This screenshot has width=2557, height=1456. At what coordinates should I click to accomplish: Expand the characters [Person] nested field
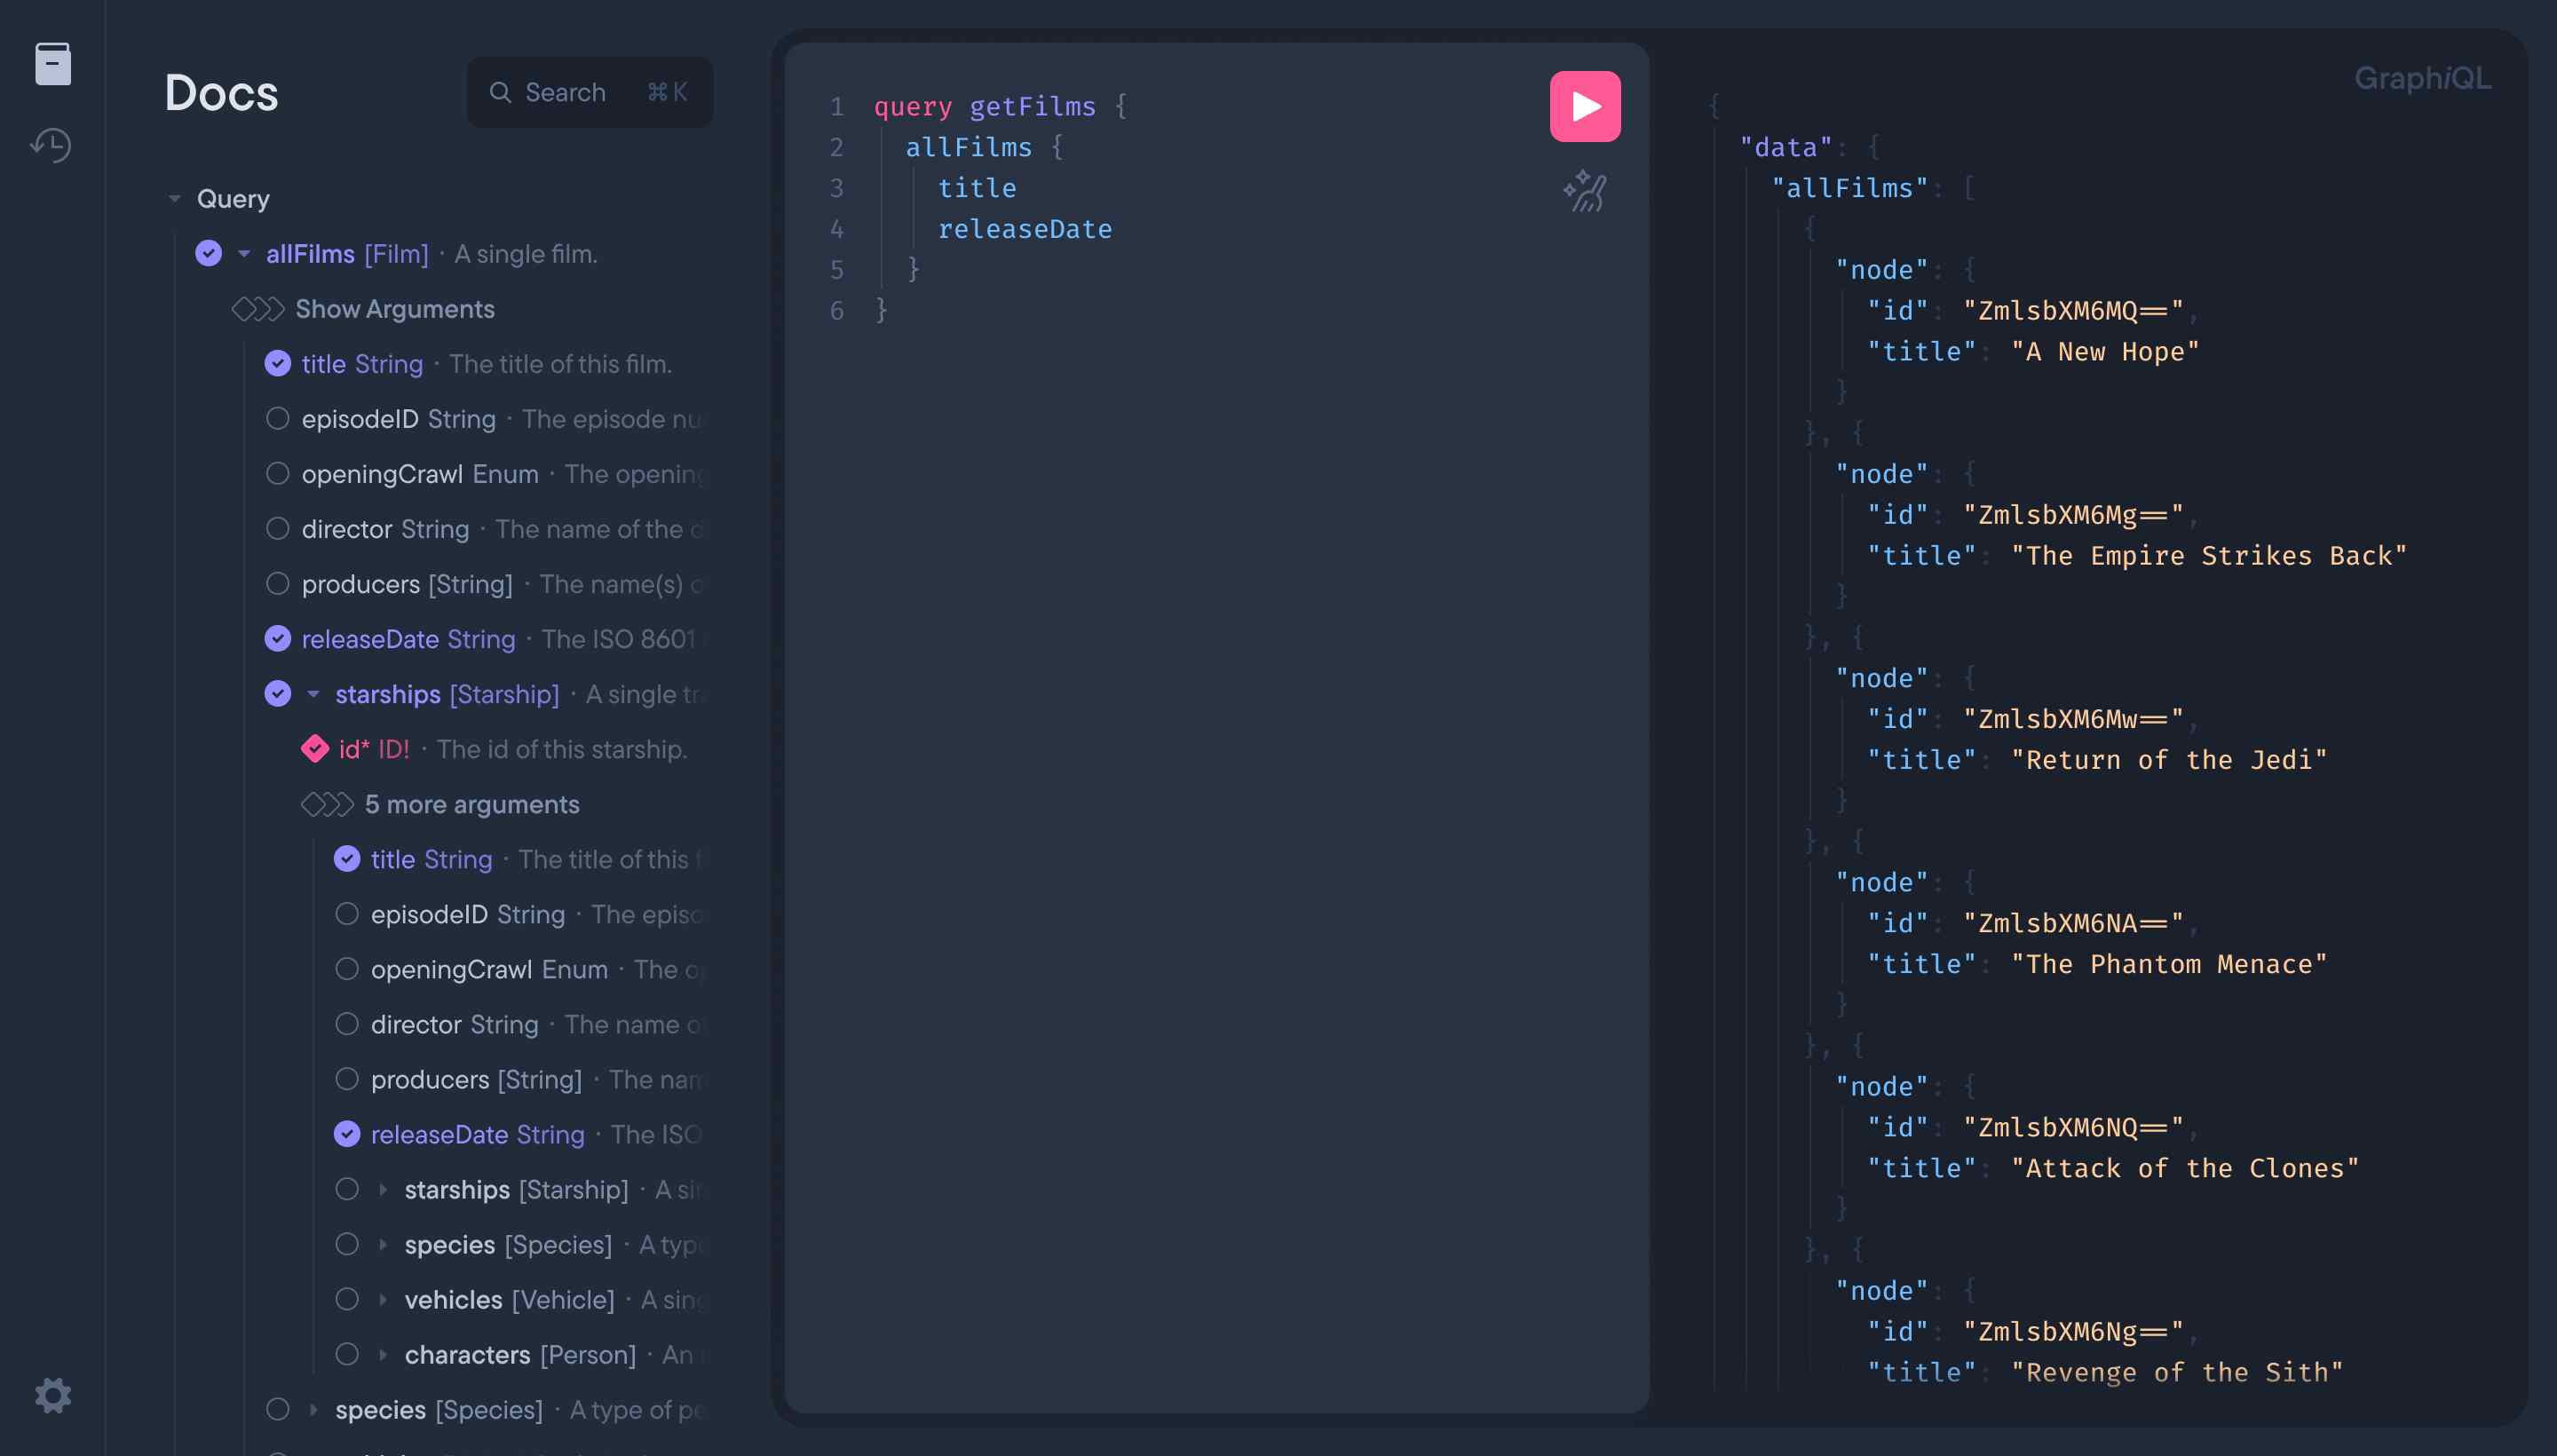tap(383, 1355)
